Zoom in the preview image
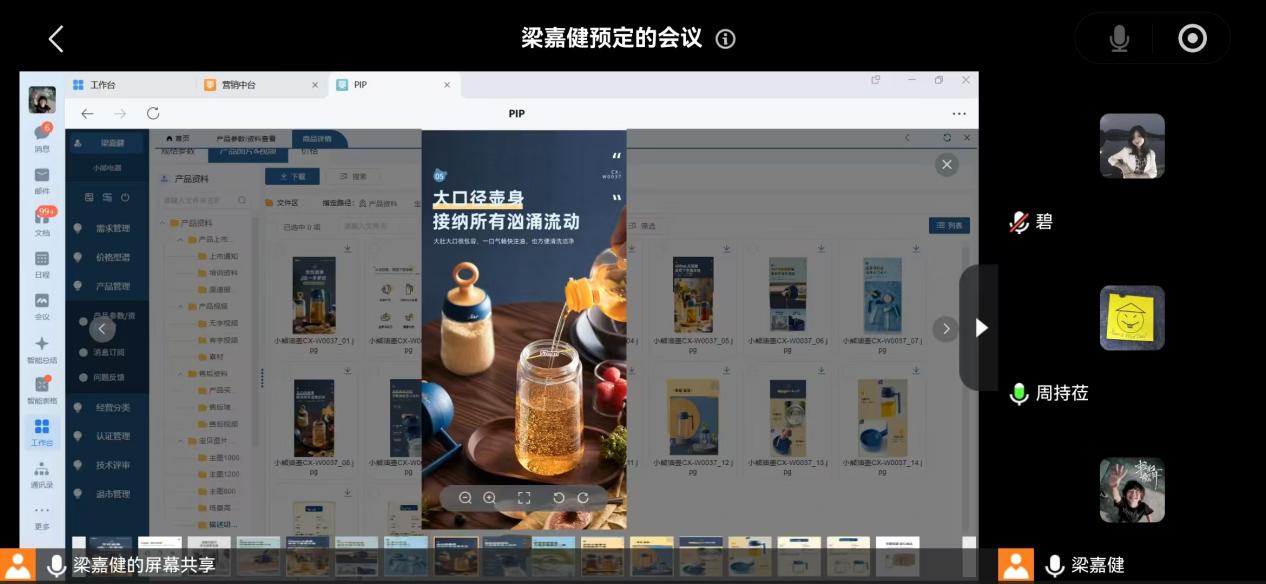 (x=489, y=498)
